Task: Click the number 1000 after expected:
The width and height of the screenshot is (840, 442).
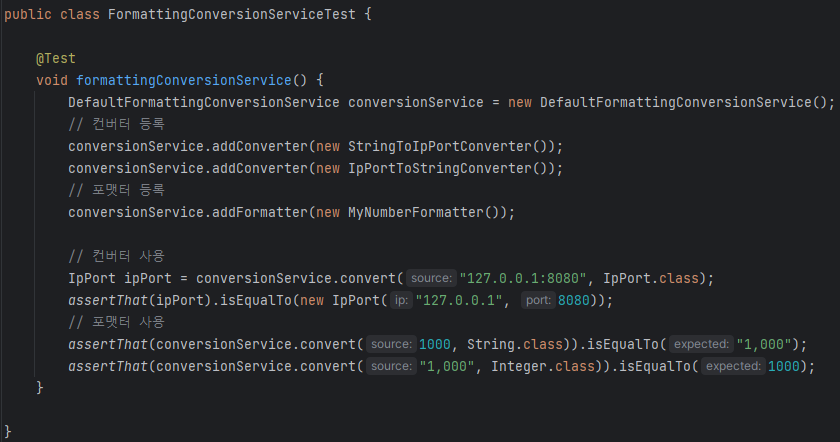Action: click(784, 366)
